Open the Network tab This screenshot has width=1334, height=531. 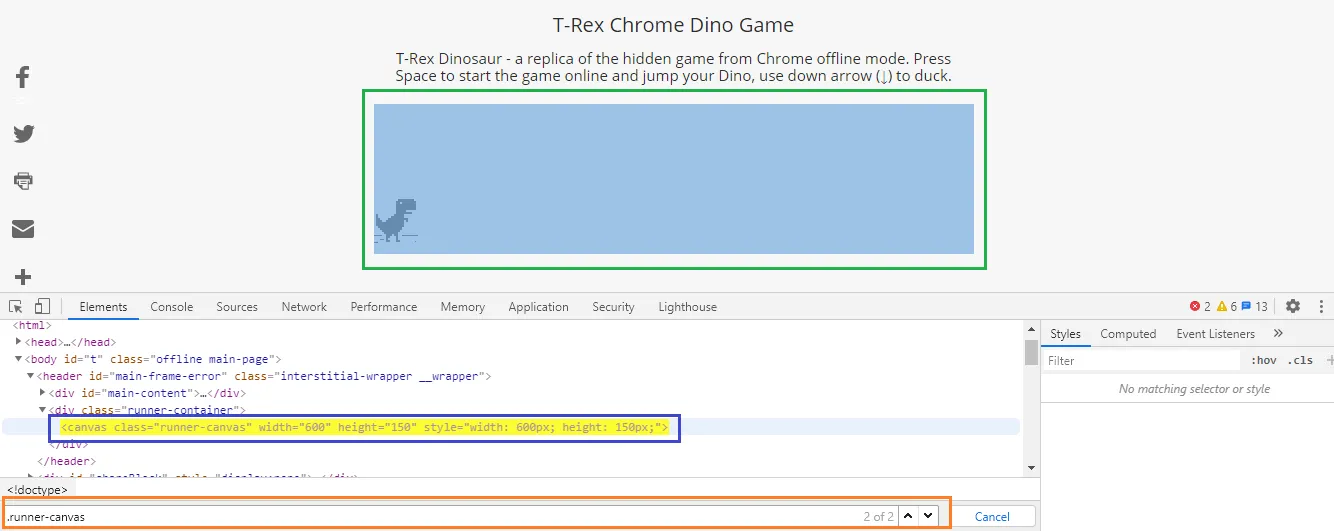pos(304,307)
